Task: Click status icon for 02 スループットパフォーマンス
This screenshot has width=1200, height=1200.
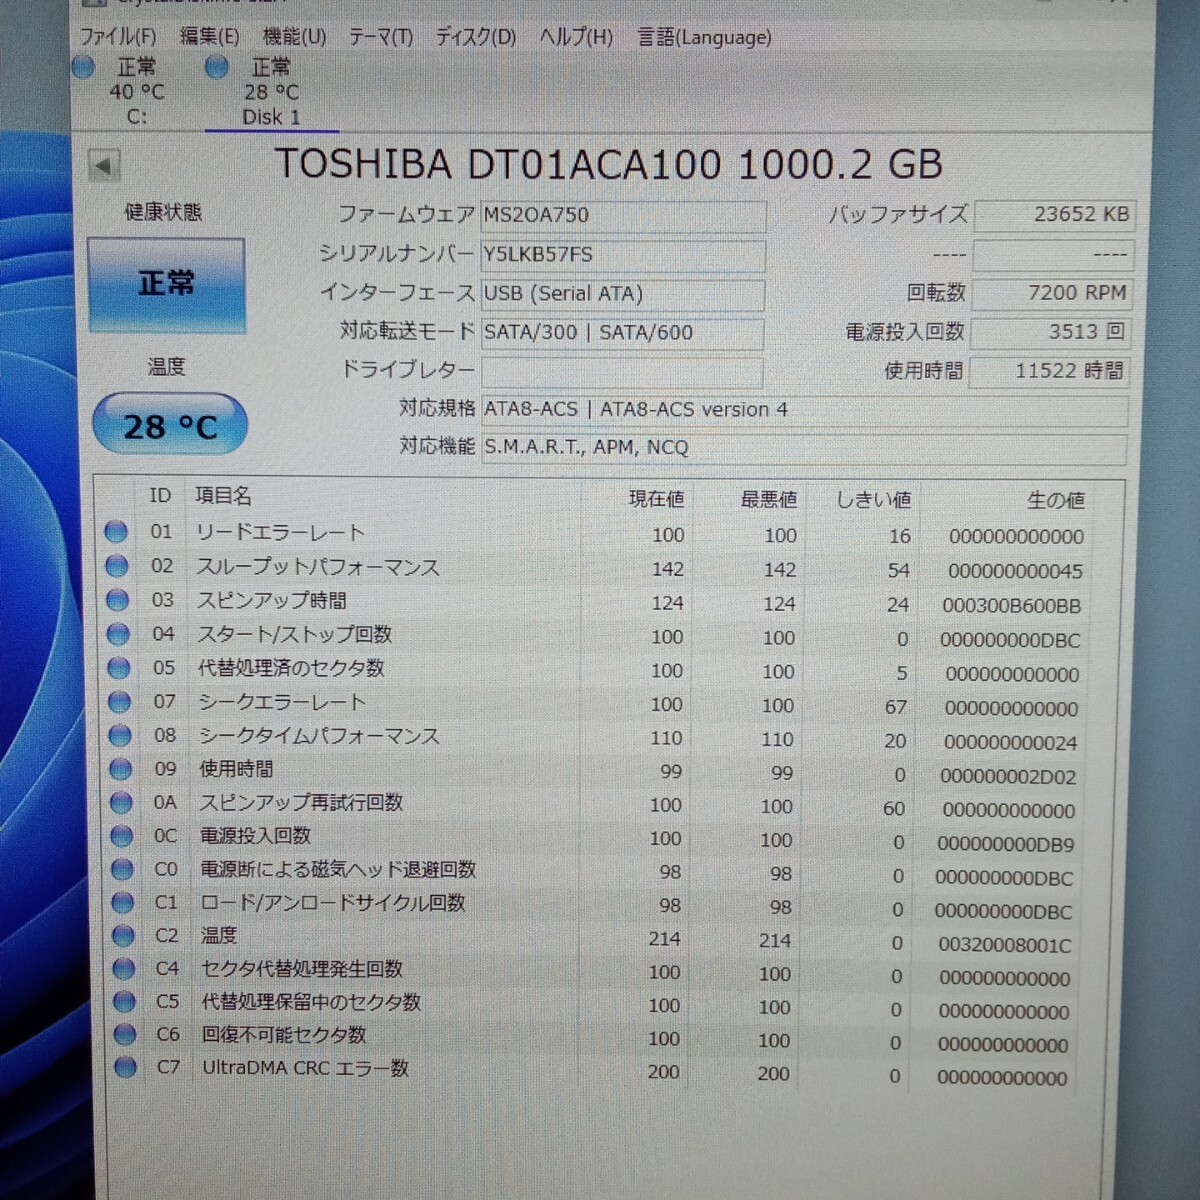Action: [117, 566]
